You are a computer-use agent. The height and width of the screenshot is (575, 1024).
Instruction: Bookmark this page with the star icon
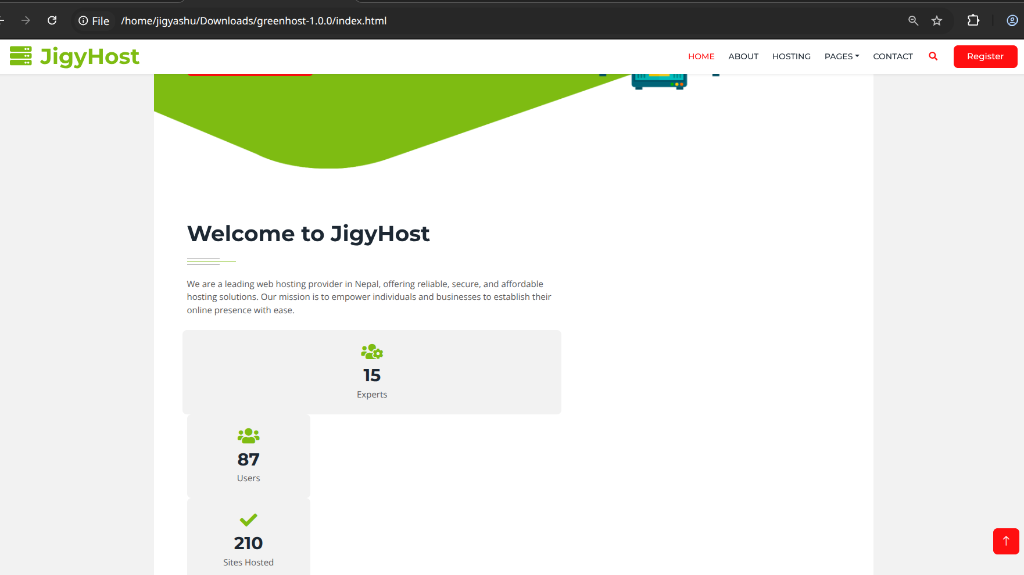point(937,20)
